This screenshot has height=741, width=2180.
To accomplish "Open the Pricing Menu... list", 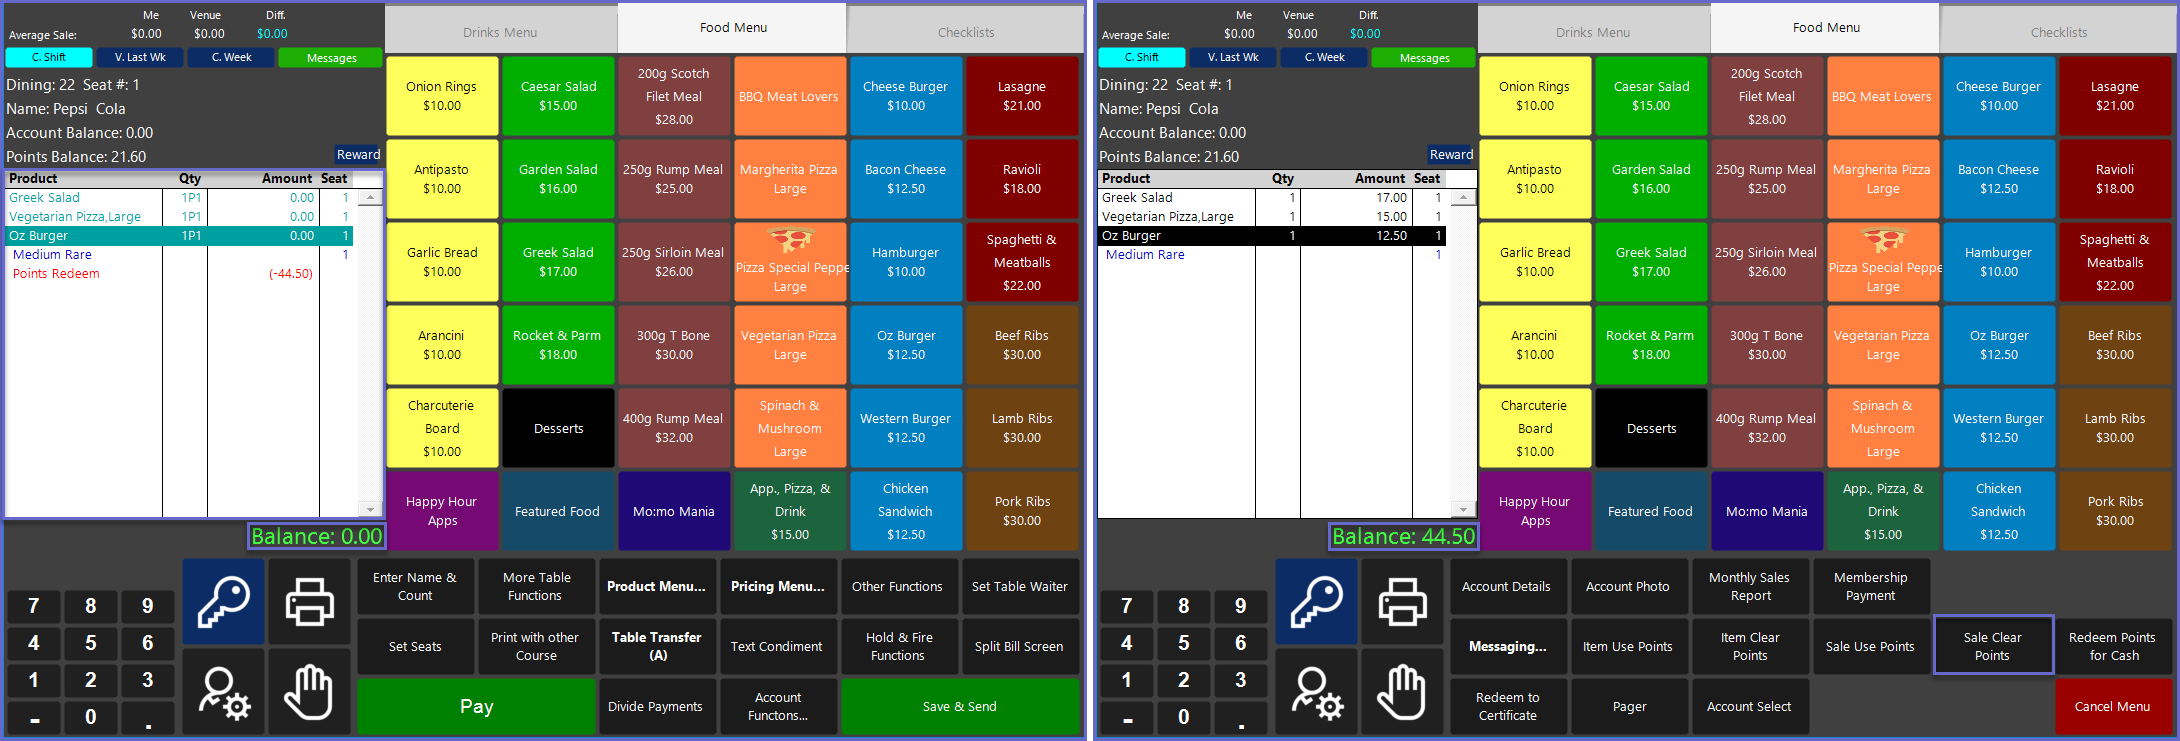I will tap(777, 587).
